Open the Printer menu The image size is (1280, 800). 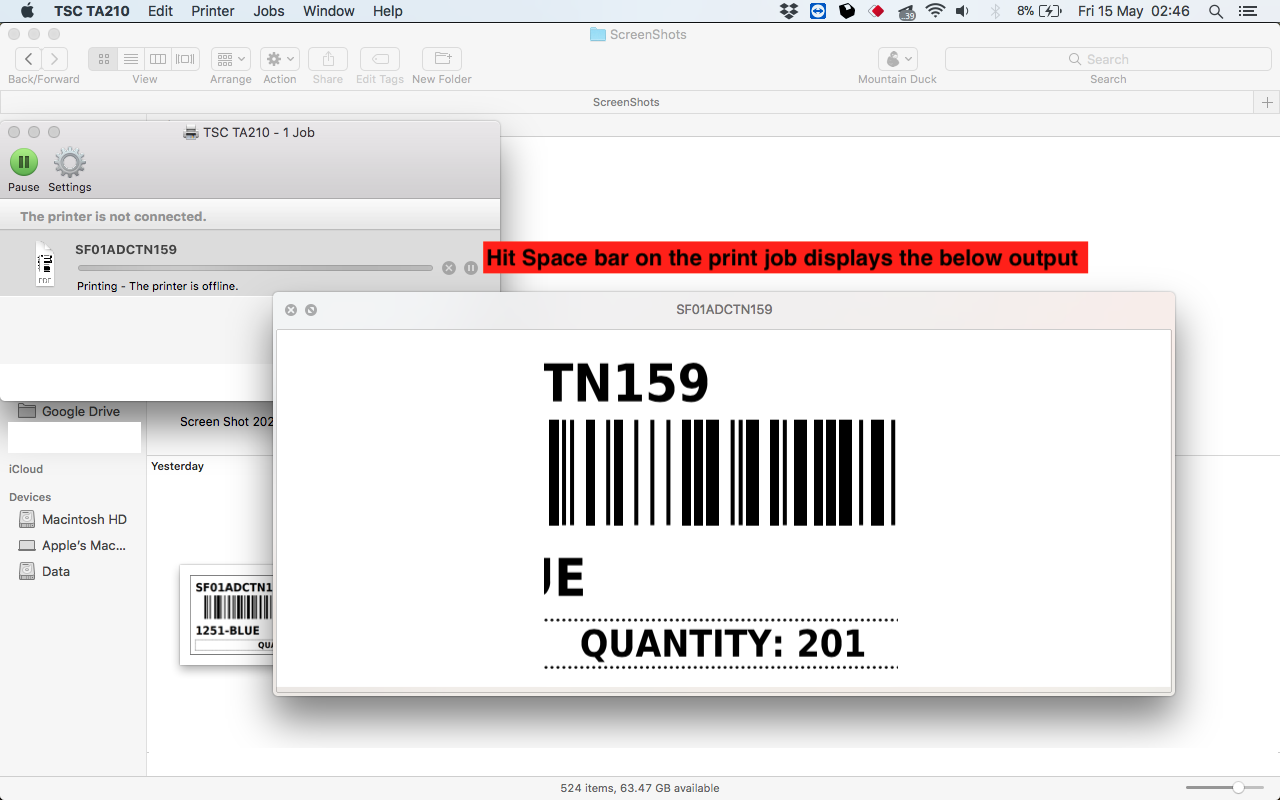click(x=212, y=11)
